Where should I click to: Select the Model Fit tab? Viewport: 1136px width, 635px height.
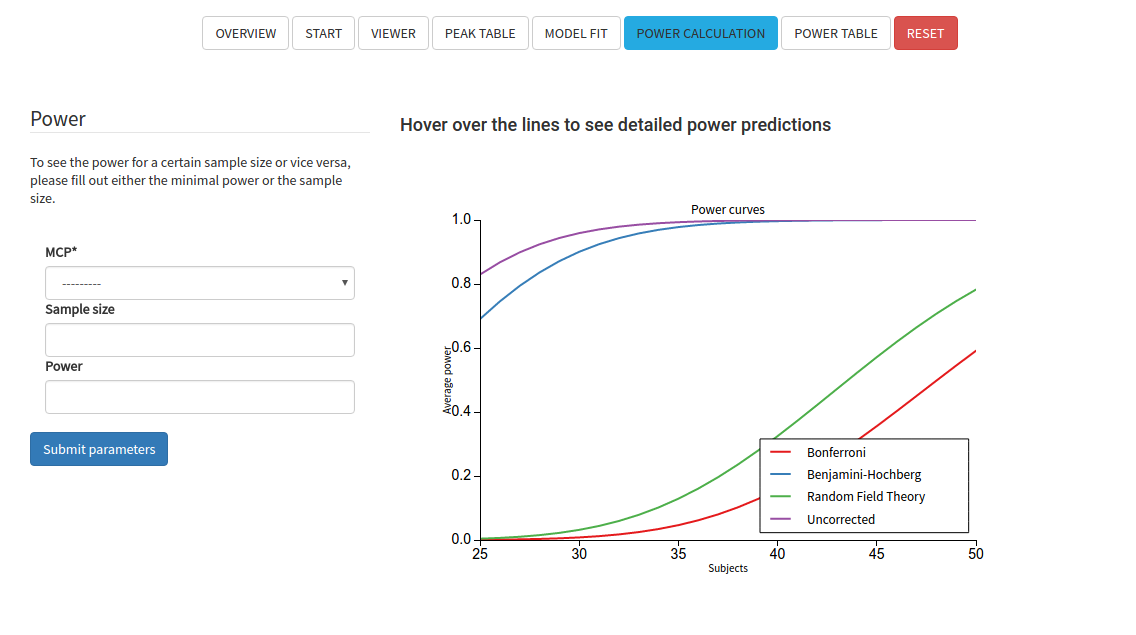tap(576, 33)
